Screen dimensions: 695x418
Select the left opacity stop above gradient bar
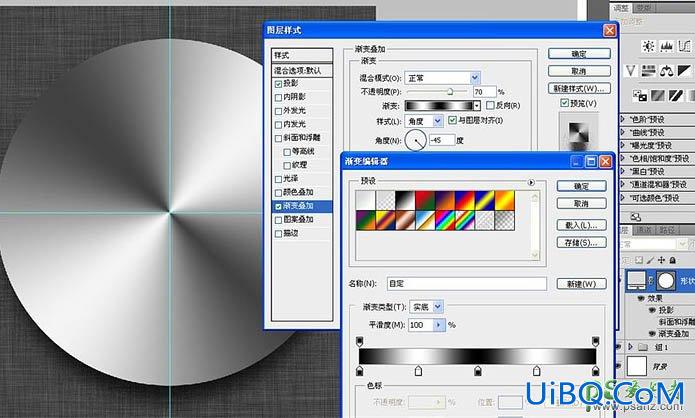tap(360, 341)
